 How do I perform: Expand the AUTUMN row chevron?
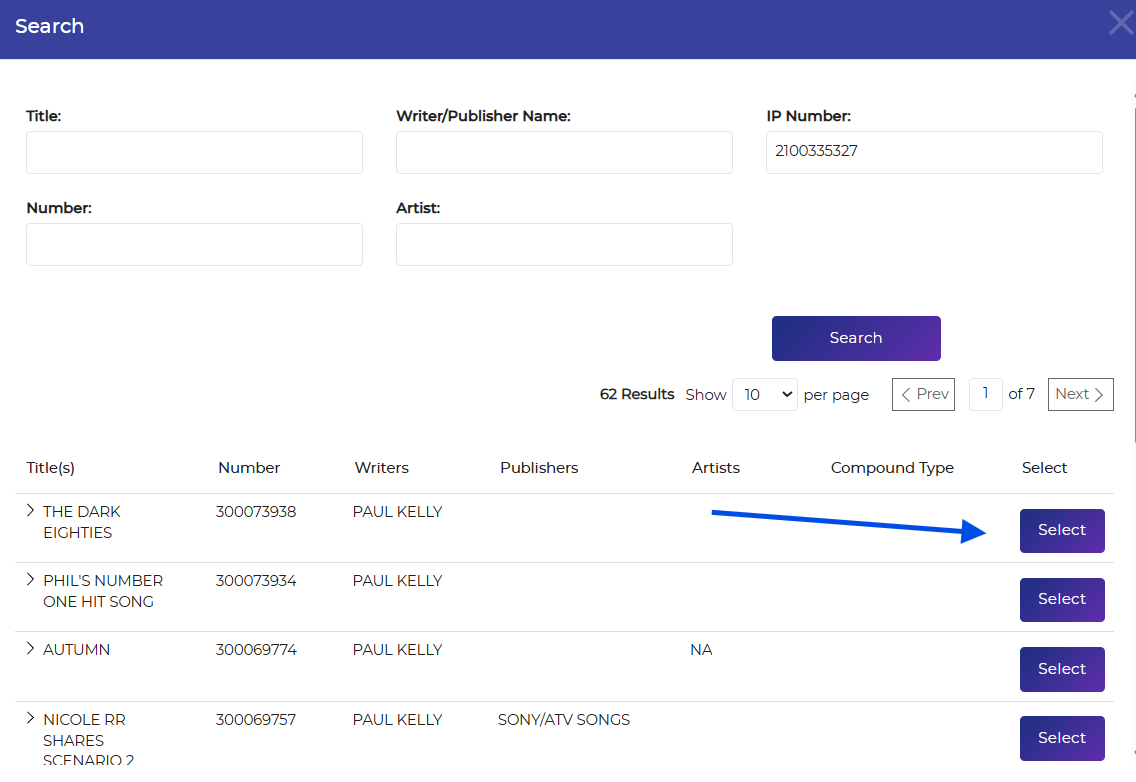[31, 649]
